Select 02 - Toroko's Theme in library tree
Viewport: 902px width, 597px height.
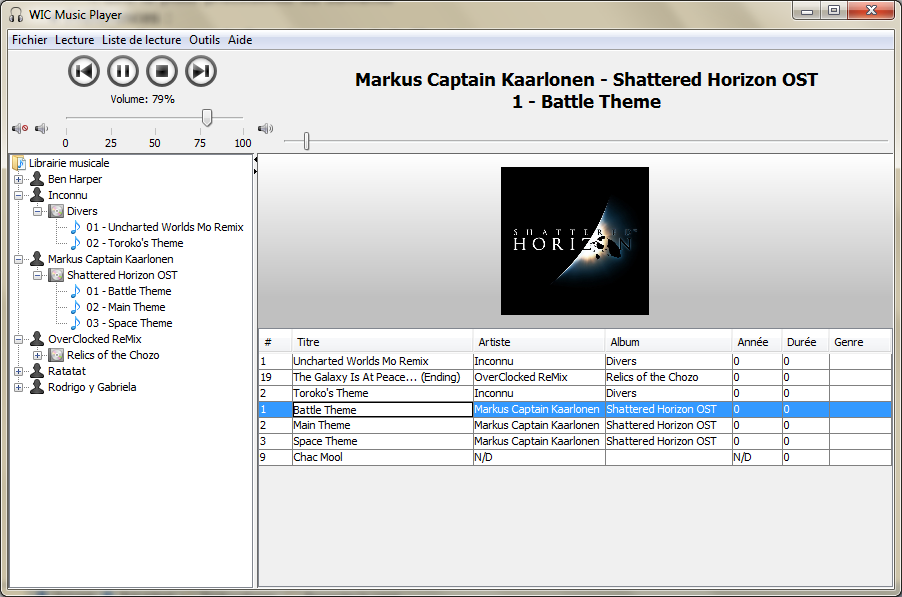click(x=134, y=243)
